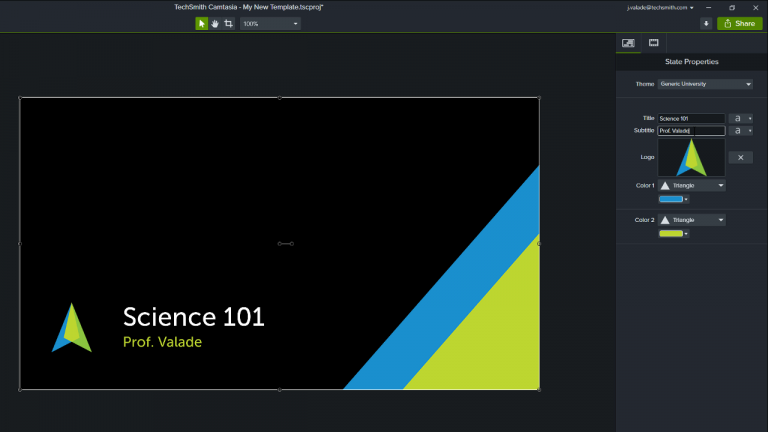Viewport: 768px width, 432px height.
Task: Click the canvas center rotation handle
Action: click(x=286, y=243)
